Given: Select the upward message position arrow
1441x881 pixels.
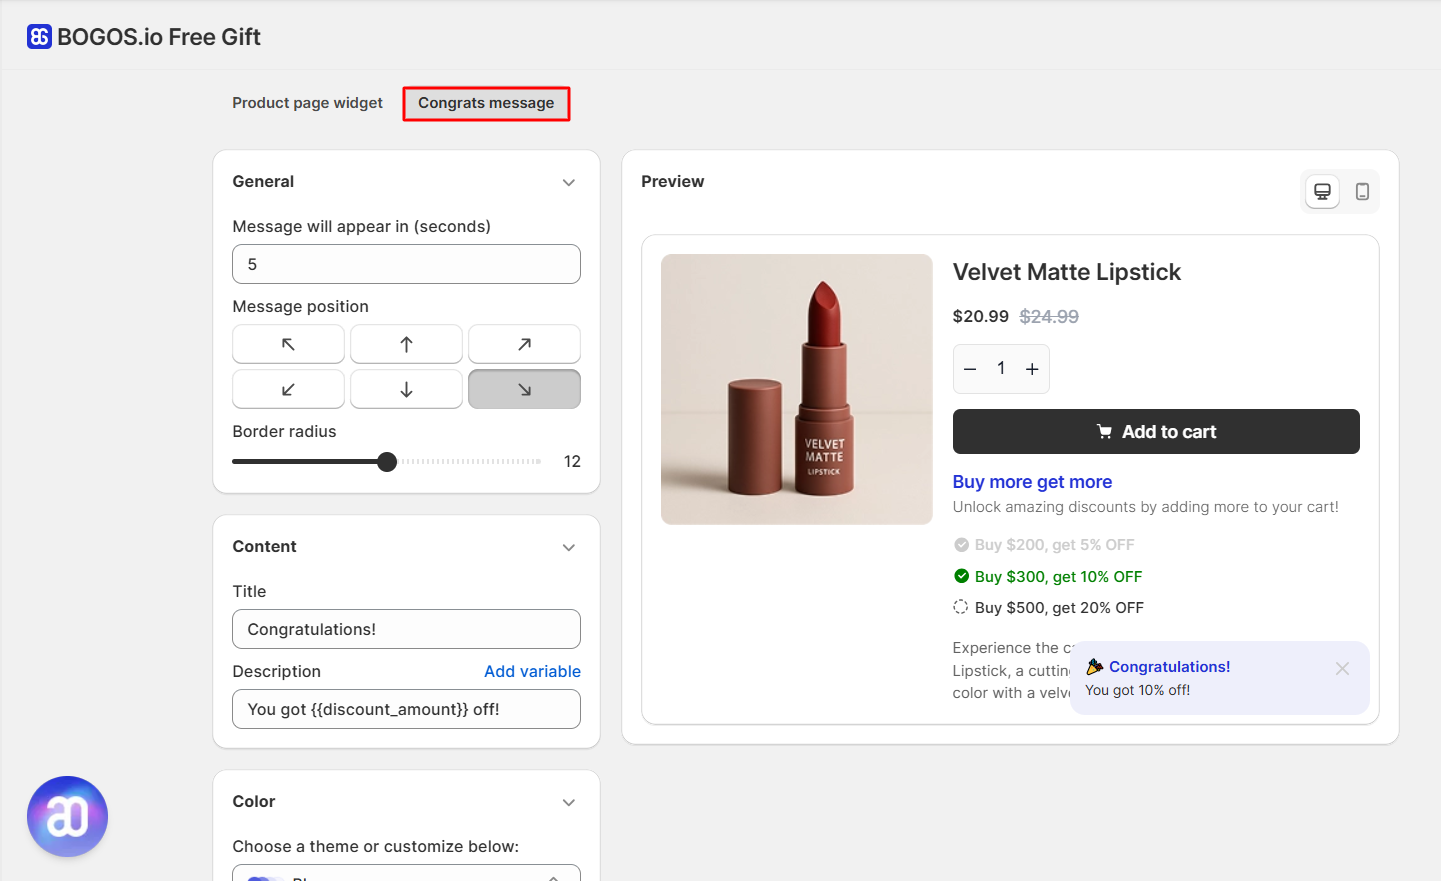Looking at the screenshot, I should pos(406,343).
